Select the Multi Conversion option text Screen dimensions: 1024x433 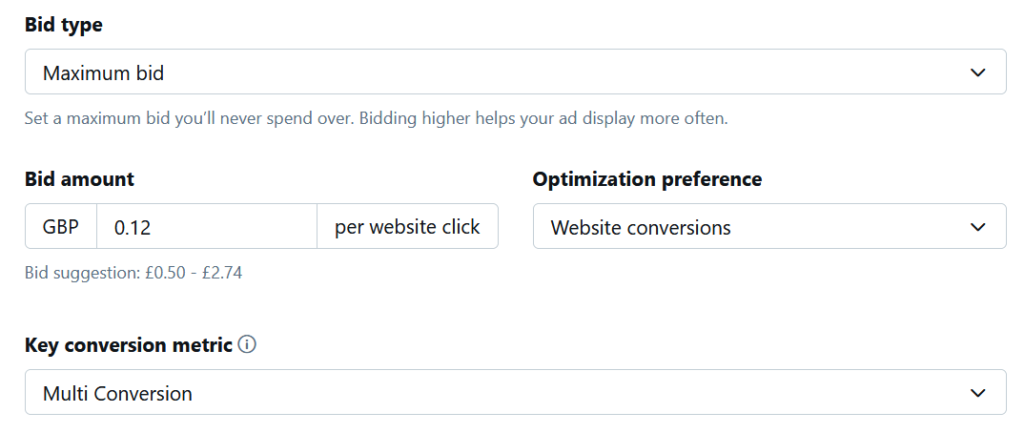tap(118, 394)
